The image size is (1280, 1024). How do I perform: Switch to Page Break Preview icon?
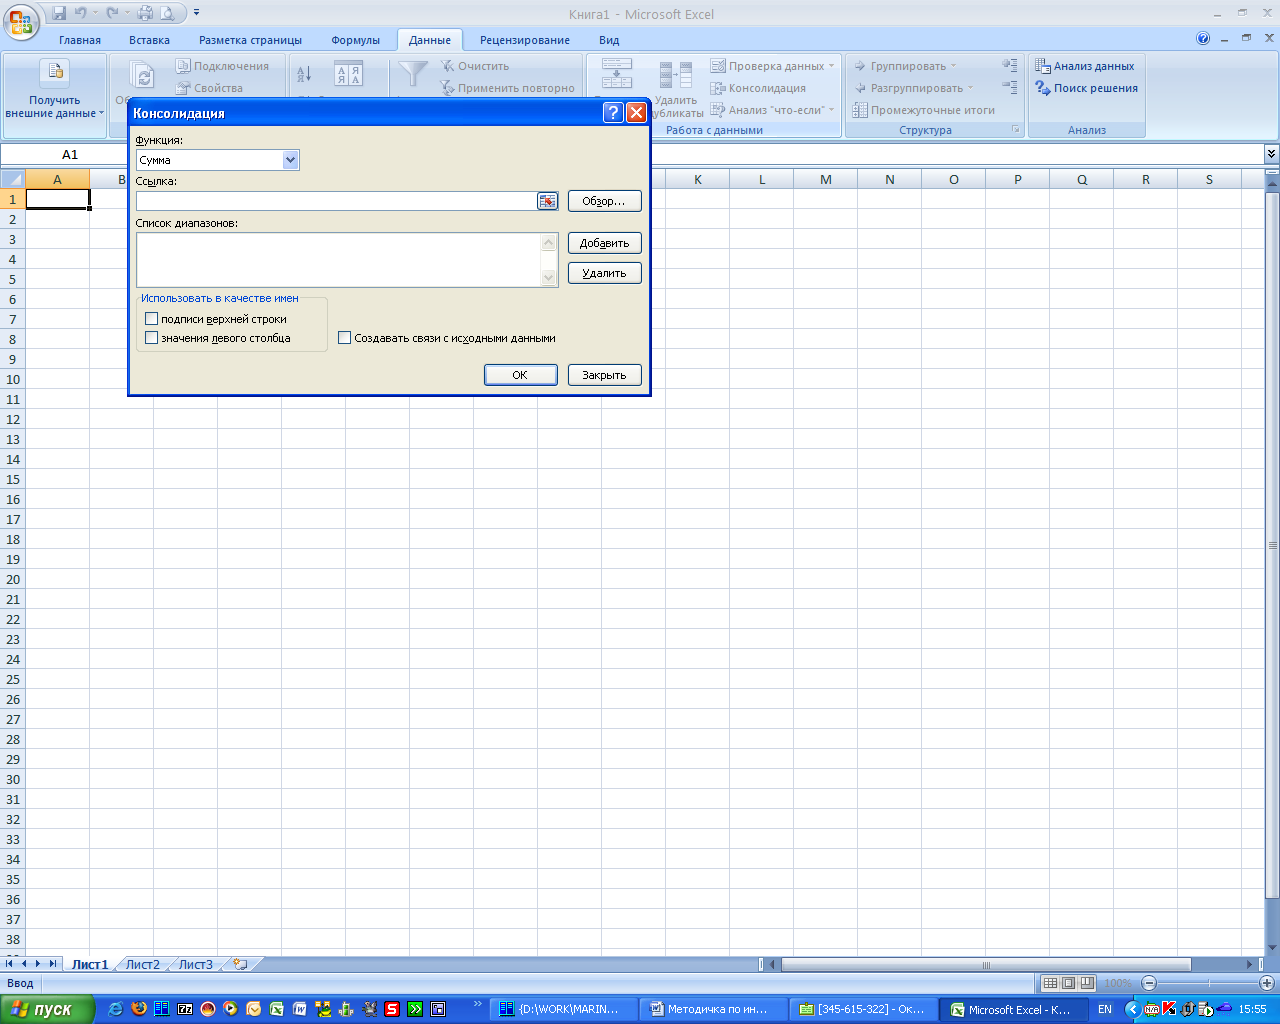[x=1087, y=983]
